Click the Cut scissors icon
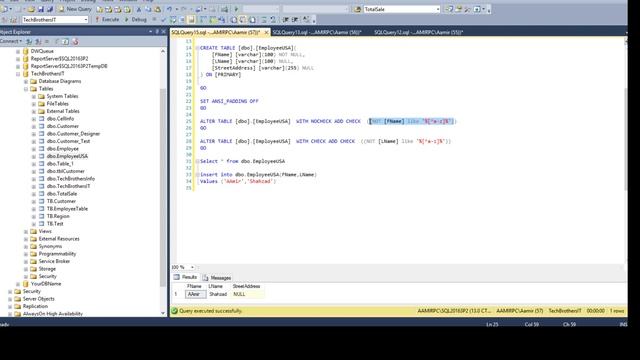The image size is (640, 360). pyautogui.click(x=139, y=9)
